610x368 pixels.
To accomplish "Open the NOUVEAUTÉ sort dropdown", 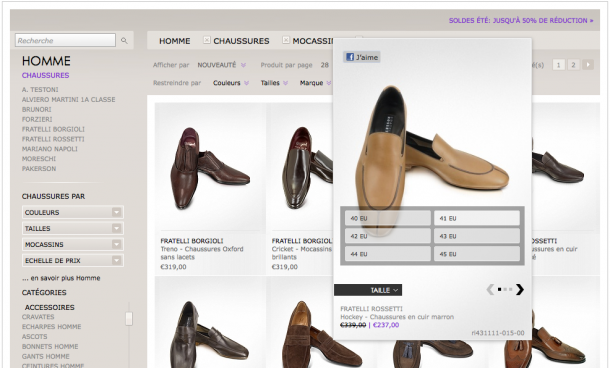I will (x=222, y=65).
